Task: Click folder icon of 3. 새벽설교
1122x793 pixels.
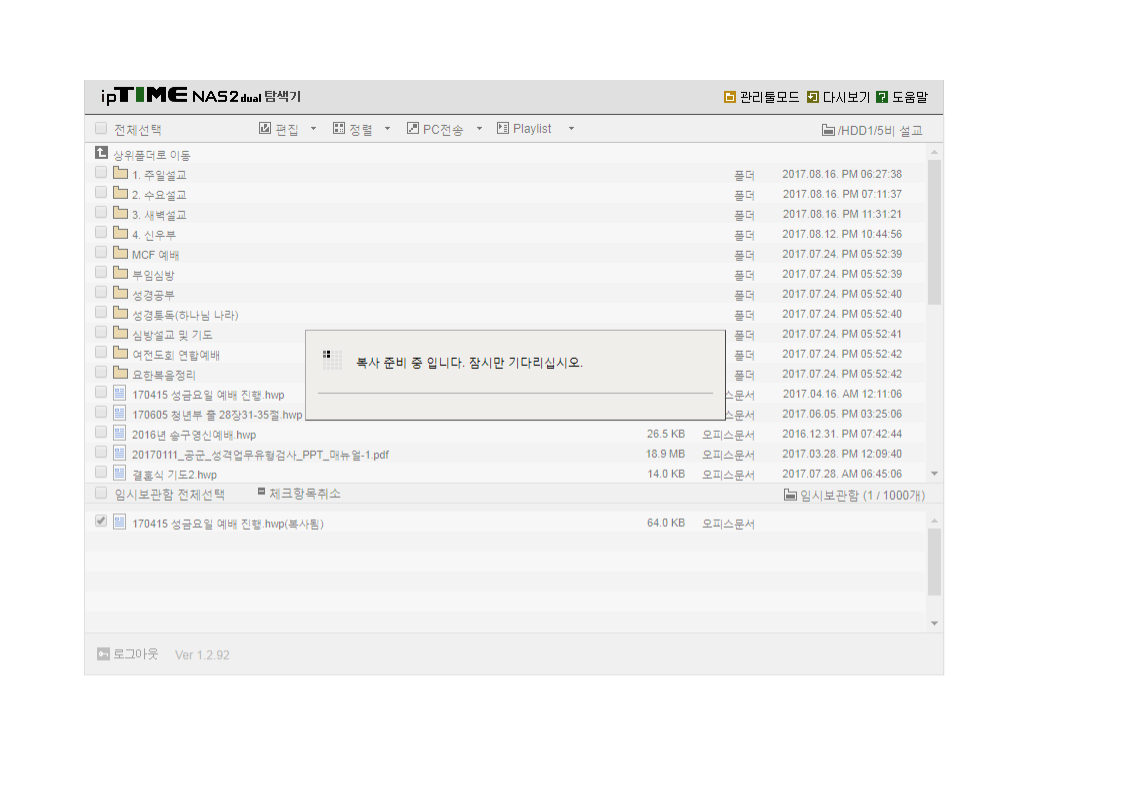Action: [x=120, y=213]
